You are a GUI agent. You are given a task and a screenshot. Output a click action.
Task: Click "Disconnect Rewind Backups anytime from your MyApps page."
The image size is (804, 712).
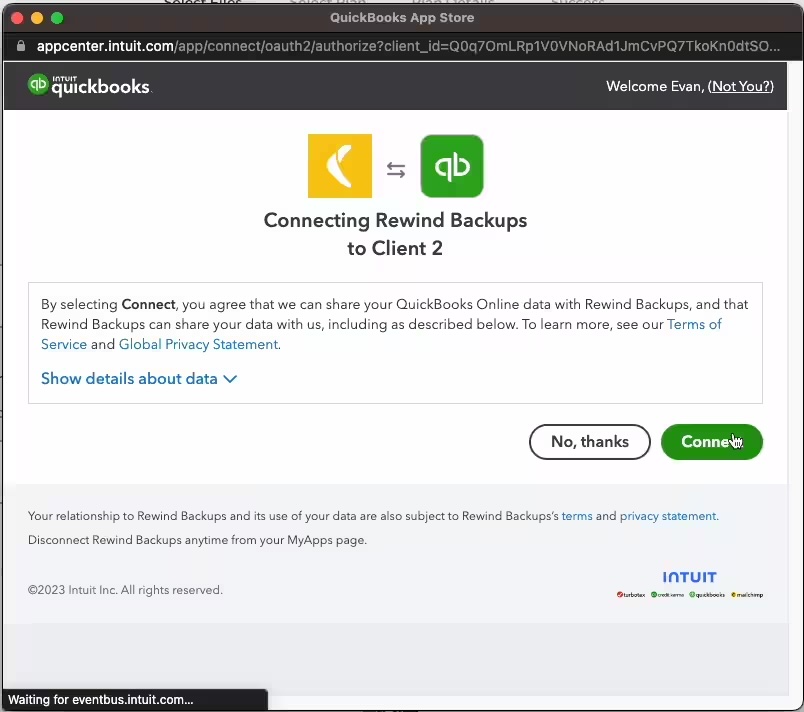(197, 540)
